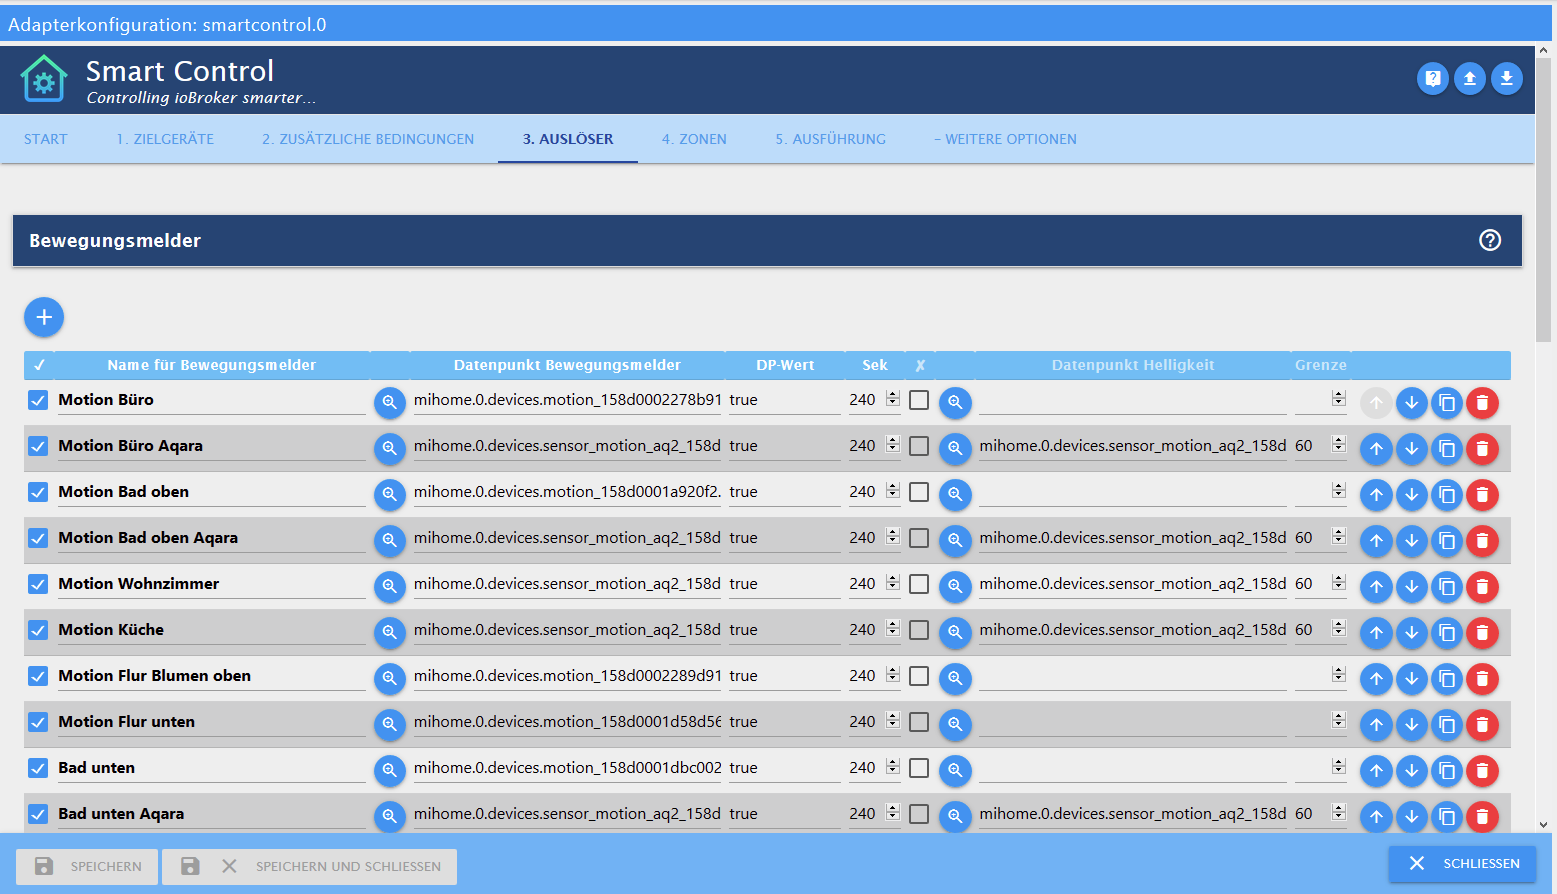Switch to the START tab
The width and height of the screenshot is (1557, 894).
(46, 139)
